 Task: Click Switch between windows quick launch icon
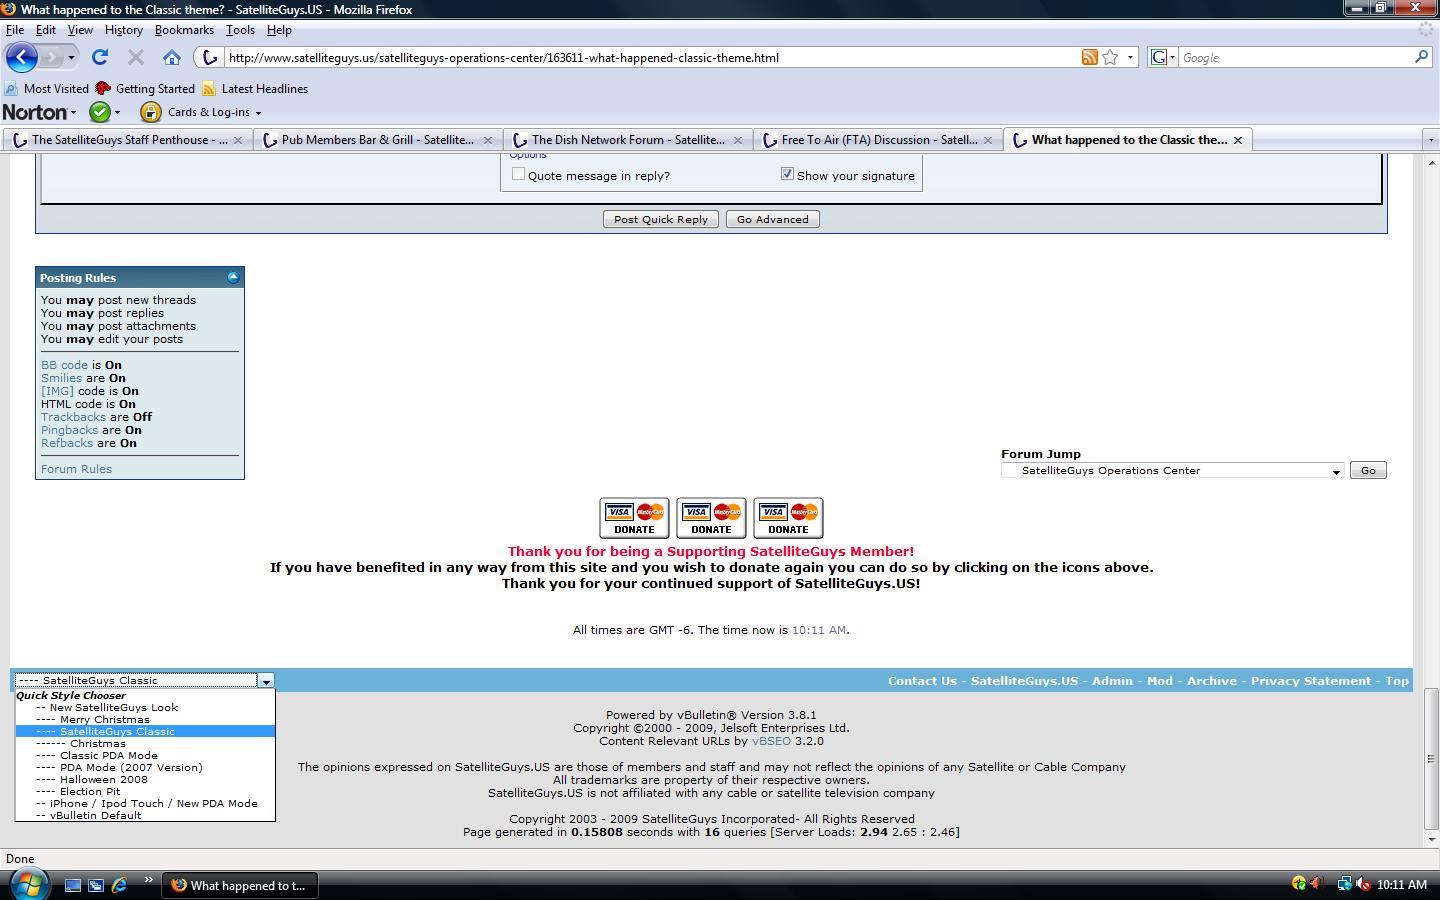[96, 885]
